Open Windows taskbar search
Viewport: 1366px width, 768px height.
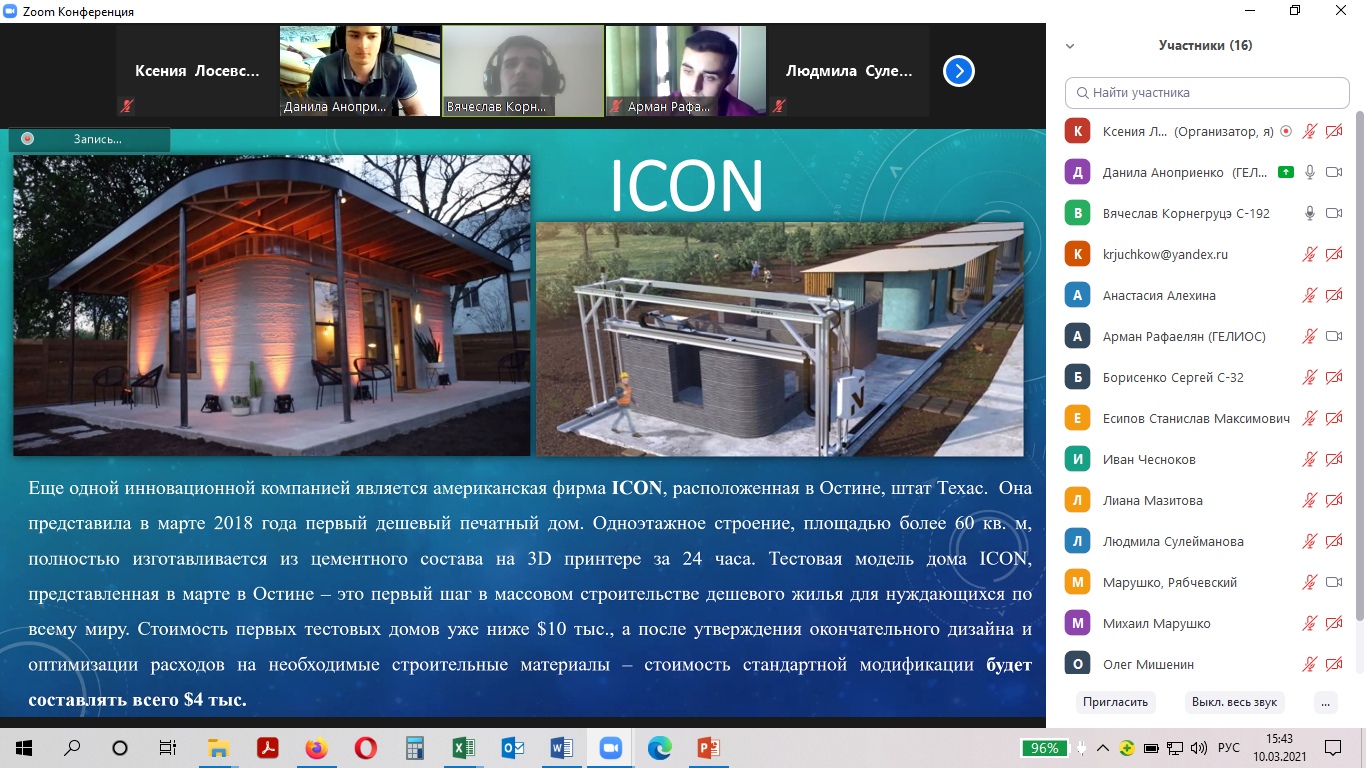point(72,748)
